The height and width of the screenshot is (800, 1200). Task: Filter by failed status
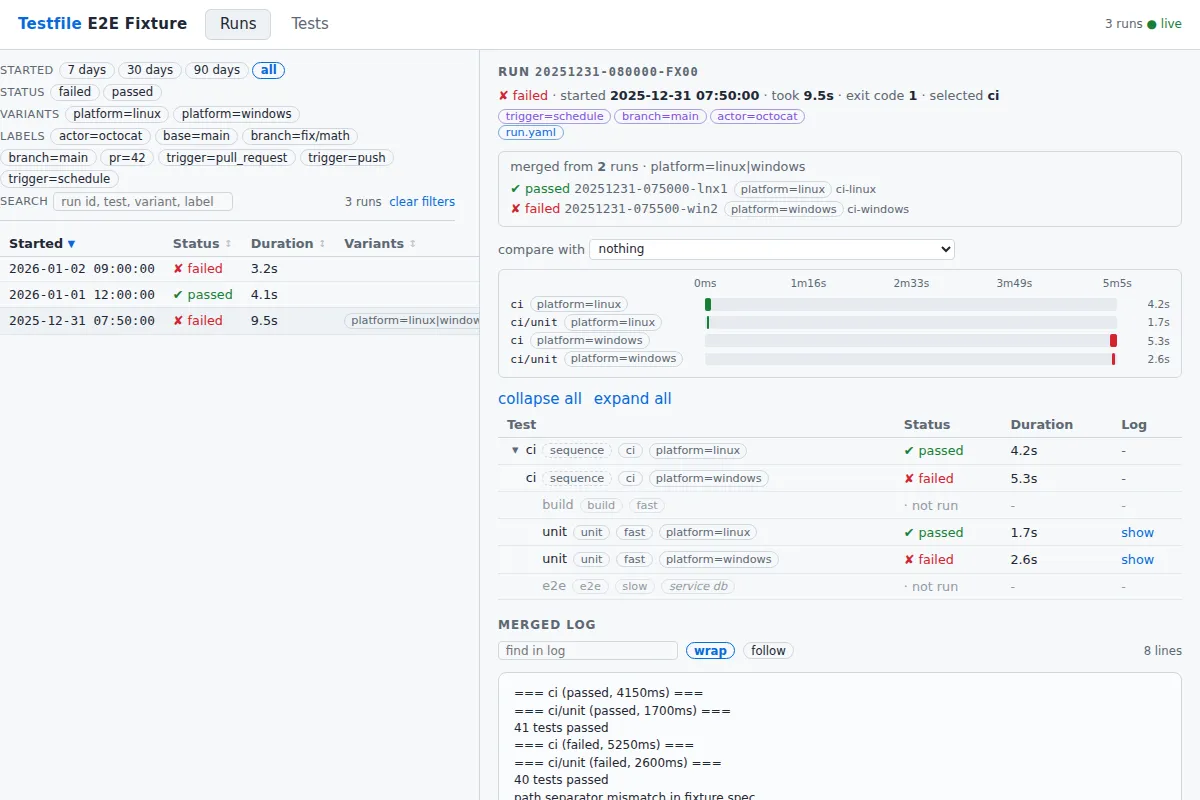coord(75,92)
